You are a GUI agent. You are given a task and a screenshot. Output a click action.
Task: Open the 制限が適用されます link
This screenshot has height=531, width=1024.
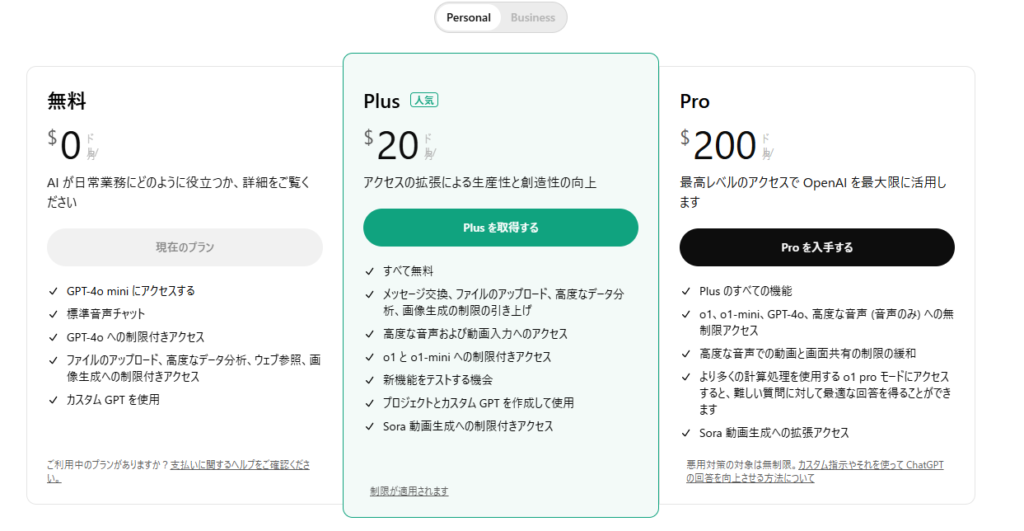tap(409, 491)
